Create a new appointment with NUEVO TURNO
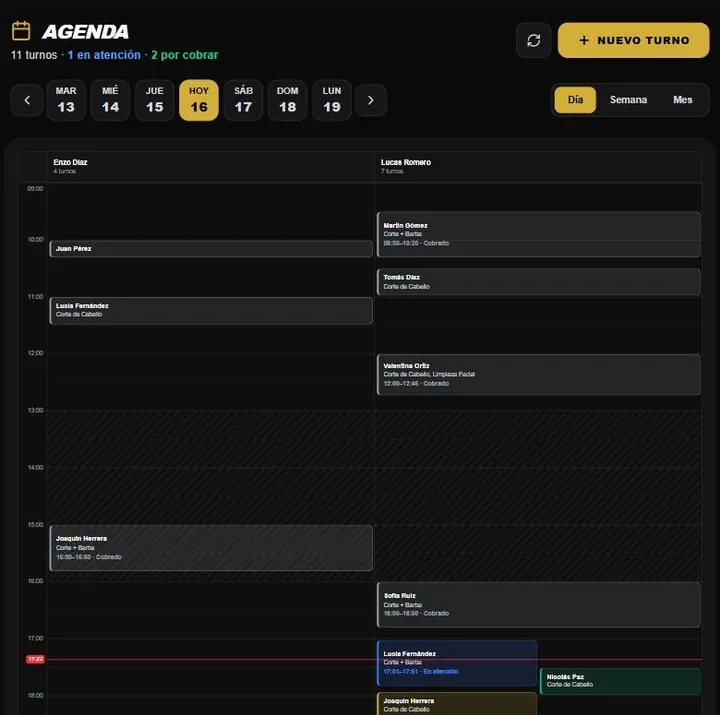This screenshot has width=720, height=715. coord(633,40)
